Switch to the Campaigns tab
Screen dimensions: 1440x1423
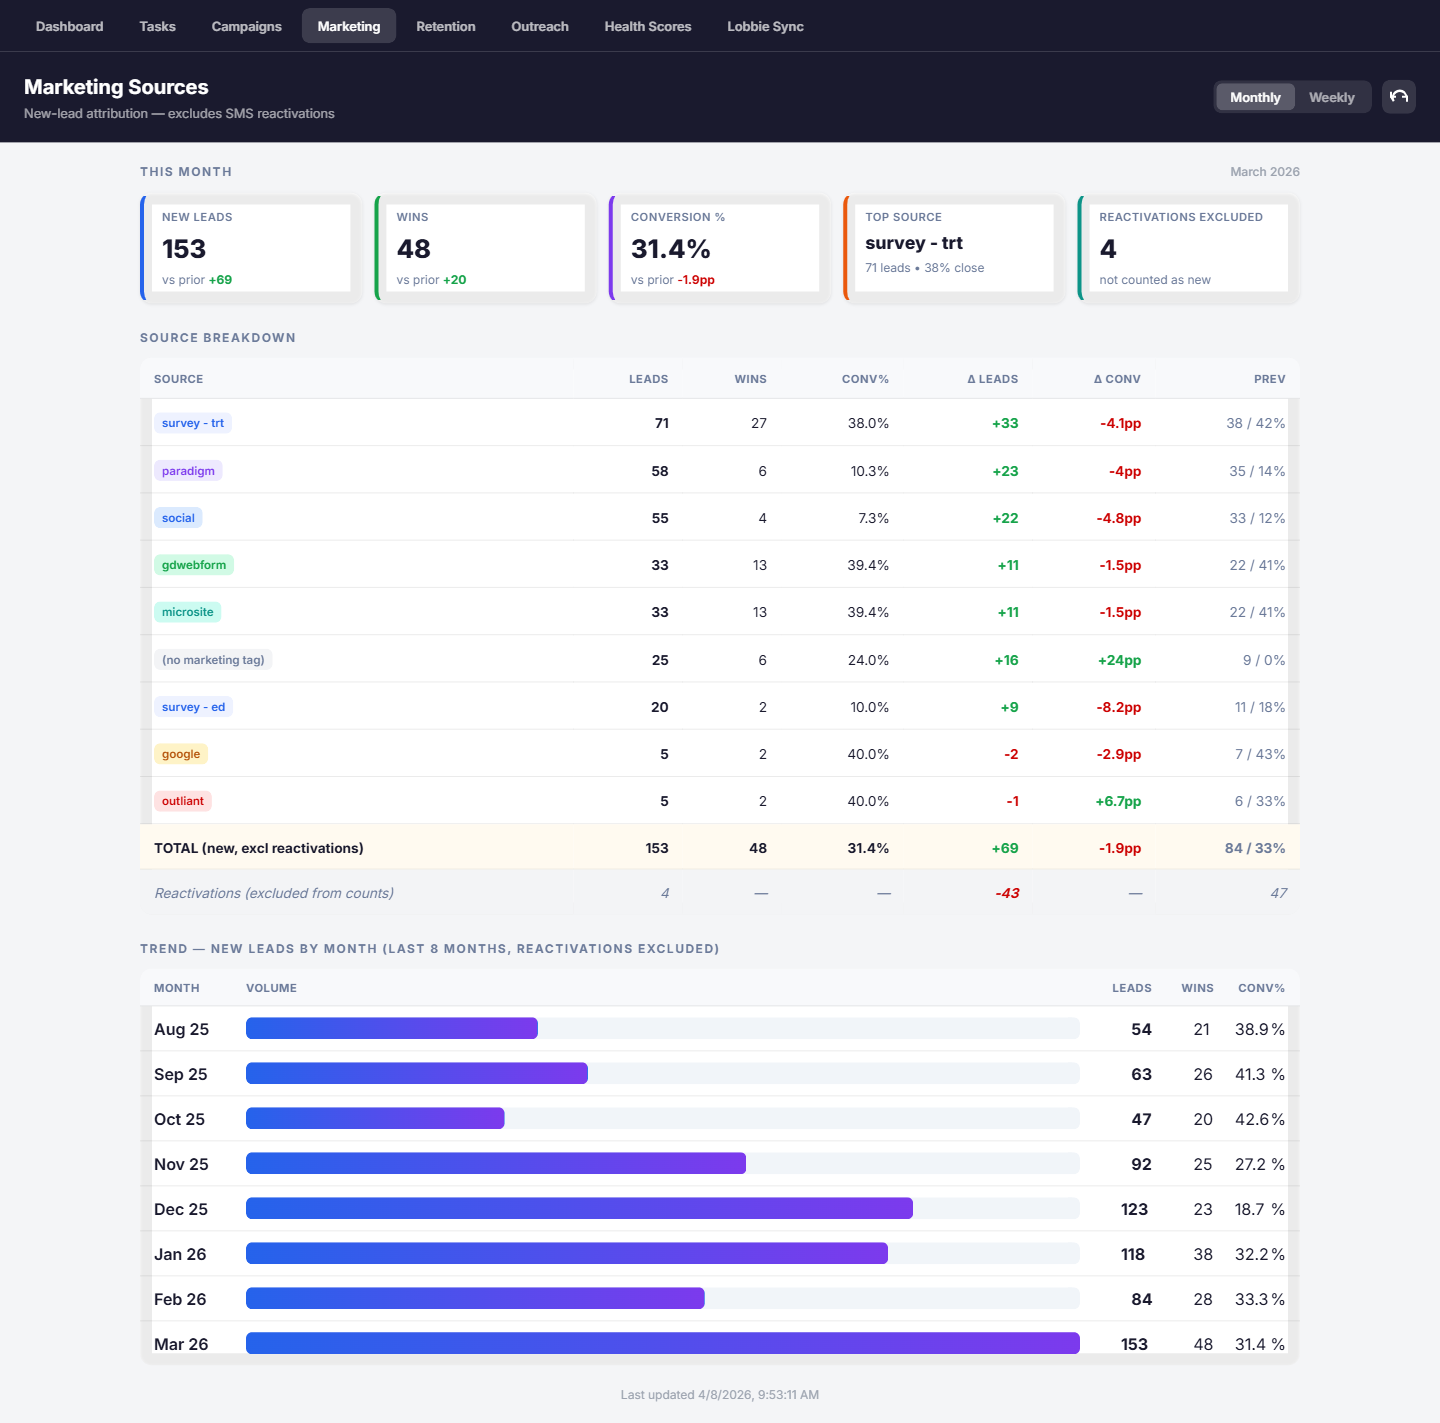click(246, 26)
